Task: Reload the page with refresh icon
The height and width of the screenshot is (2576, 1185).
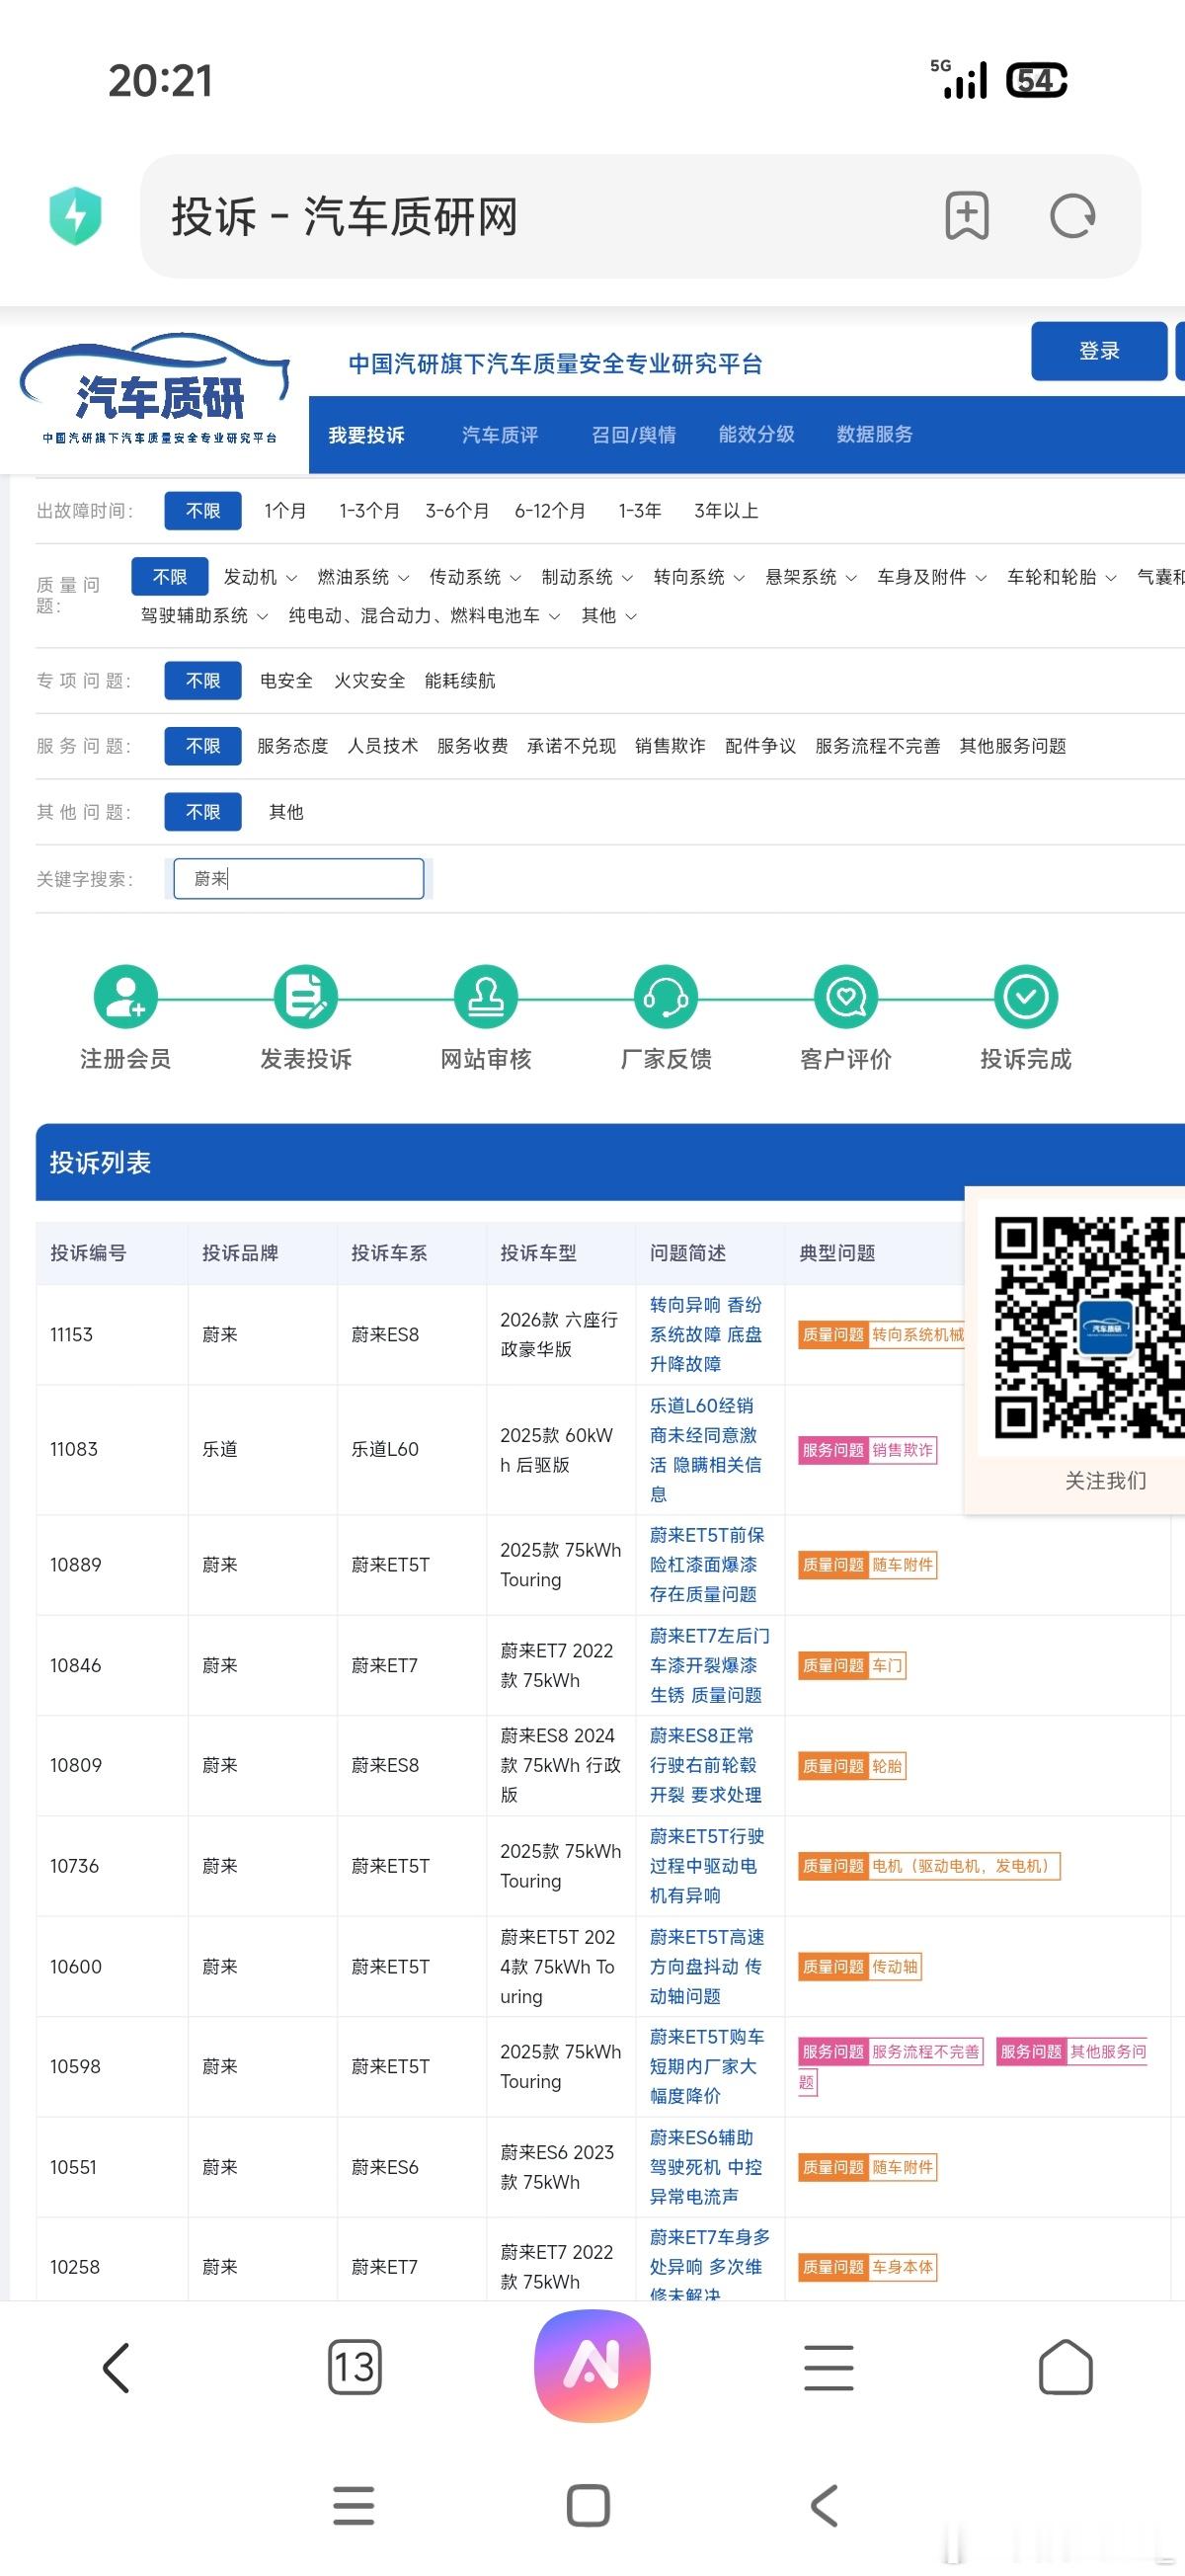Action: tap(1073, 216)
